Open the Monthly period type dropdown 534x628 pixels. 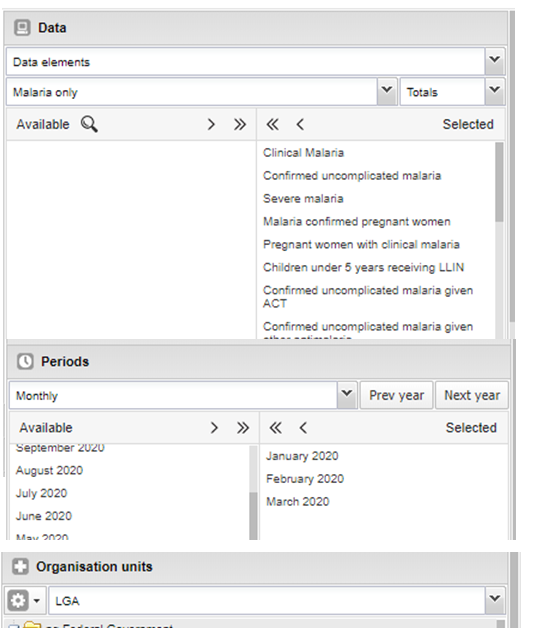[347, 395]
